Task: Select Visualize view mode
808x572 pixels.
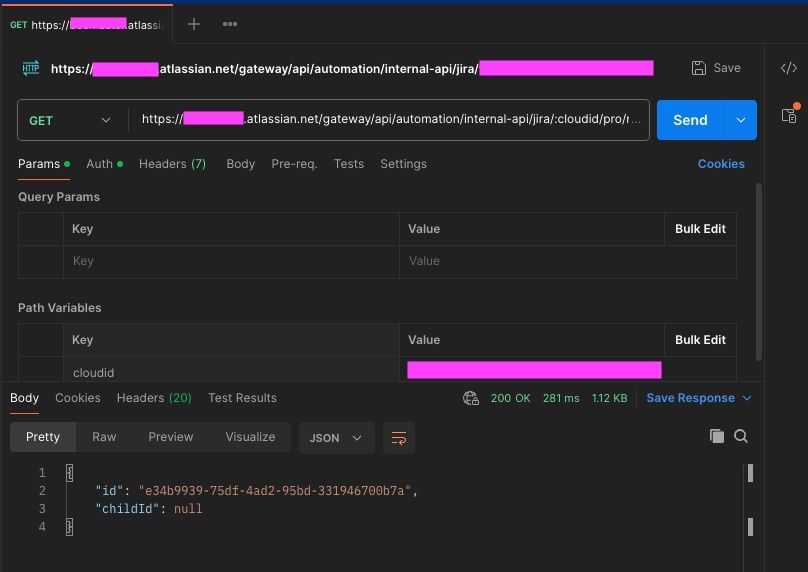Action: (x=250, y=437)
